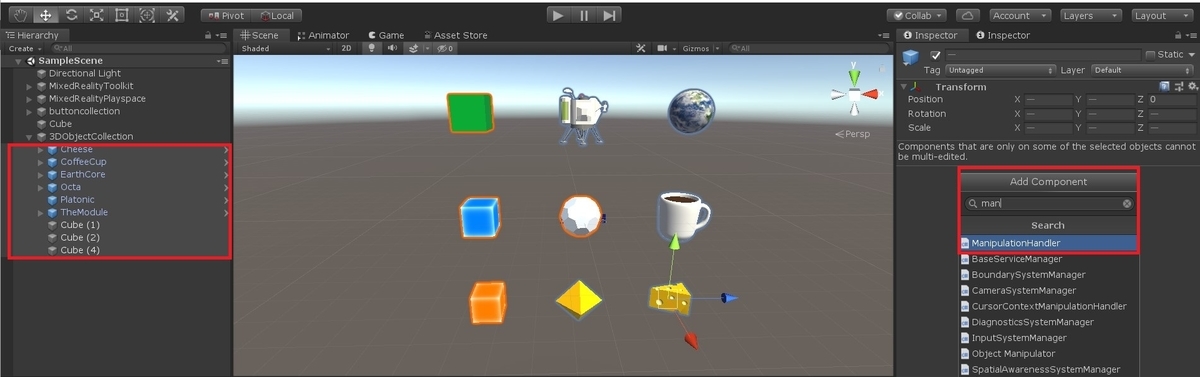Pause the game playback
The height and width of the screenshot is (377, 1200).
point(584,15)
